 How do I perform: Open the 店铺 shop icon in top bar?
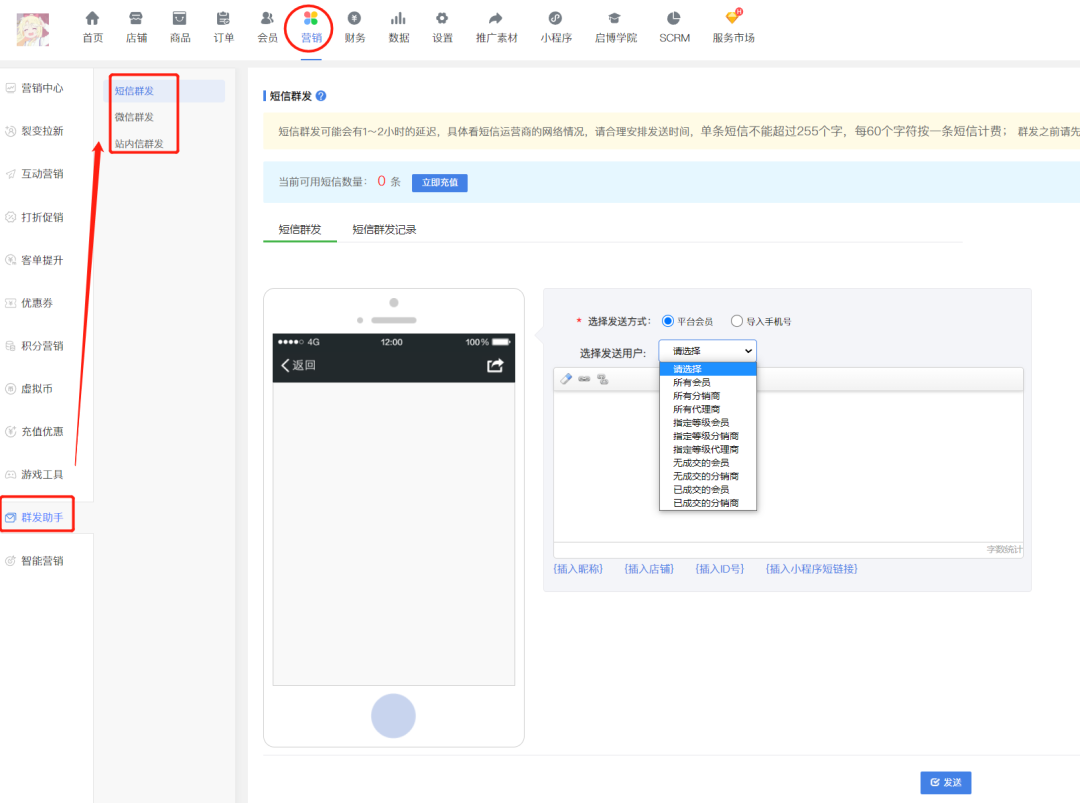click(x=136, y=19)
